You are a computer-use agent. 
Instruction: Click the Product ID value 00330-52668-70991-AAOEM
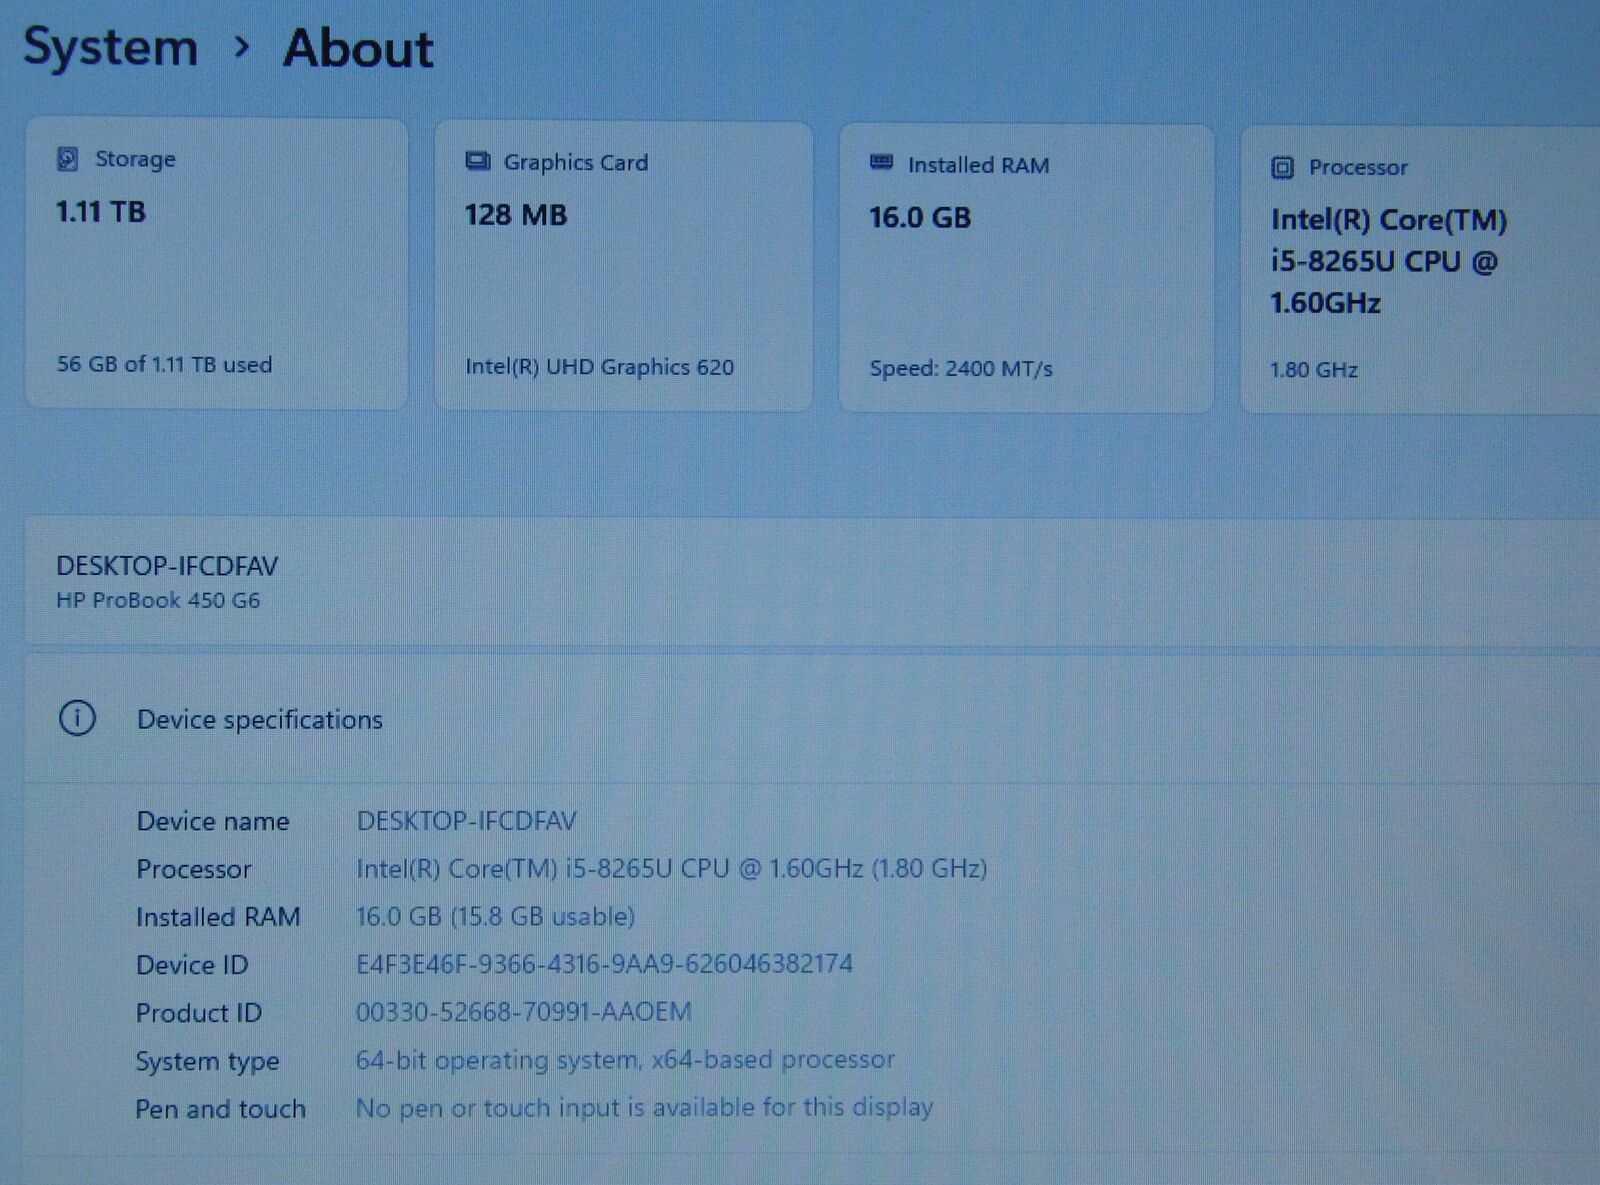523,1012
